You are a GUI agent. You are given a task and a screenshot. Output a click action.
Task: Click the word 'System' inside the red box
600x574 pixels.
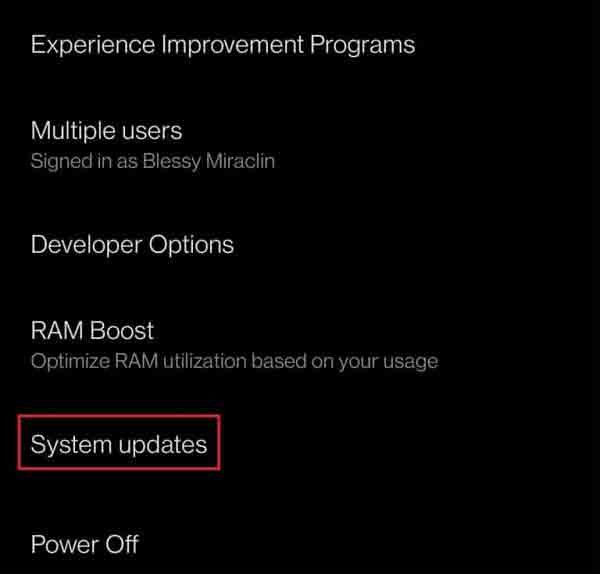point(71,445)
